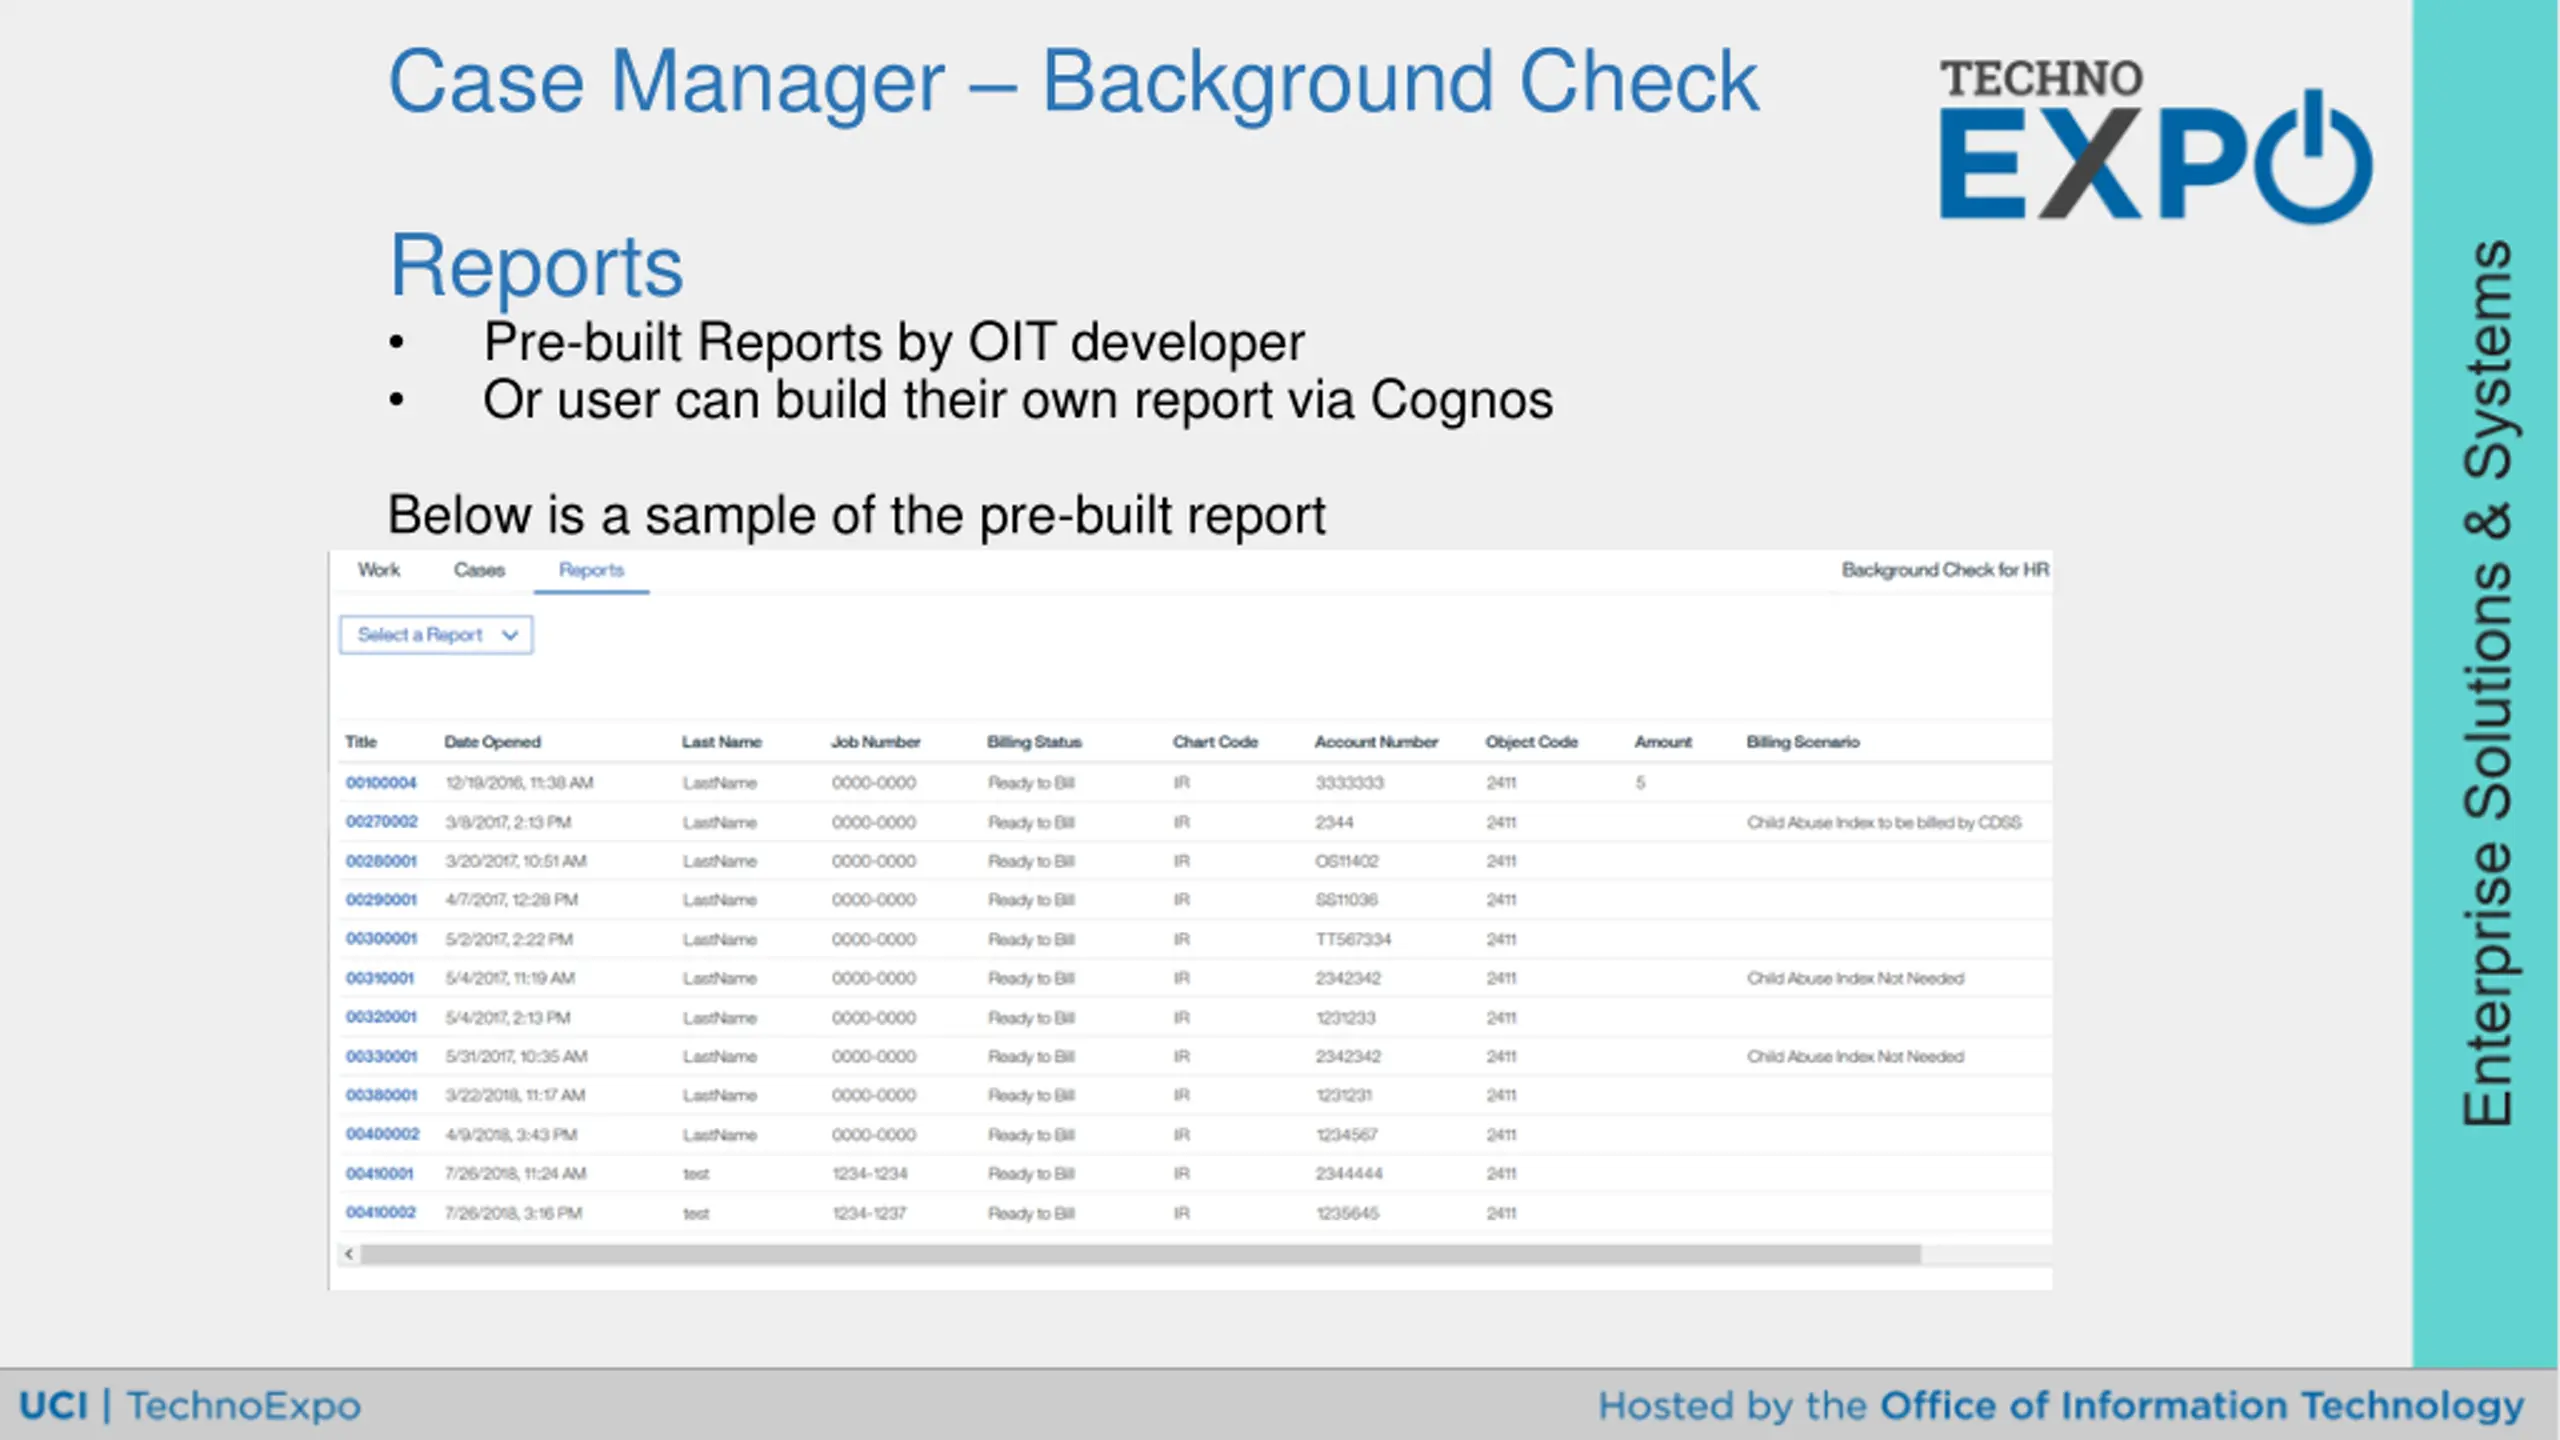Click date 7/26/2018, 3:16 PM

513,1214
